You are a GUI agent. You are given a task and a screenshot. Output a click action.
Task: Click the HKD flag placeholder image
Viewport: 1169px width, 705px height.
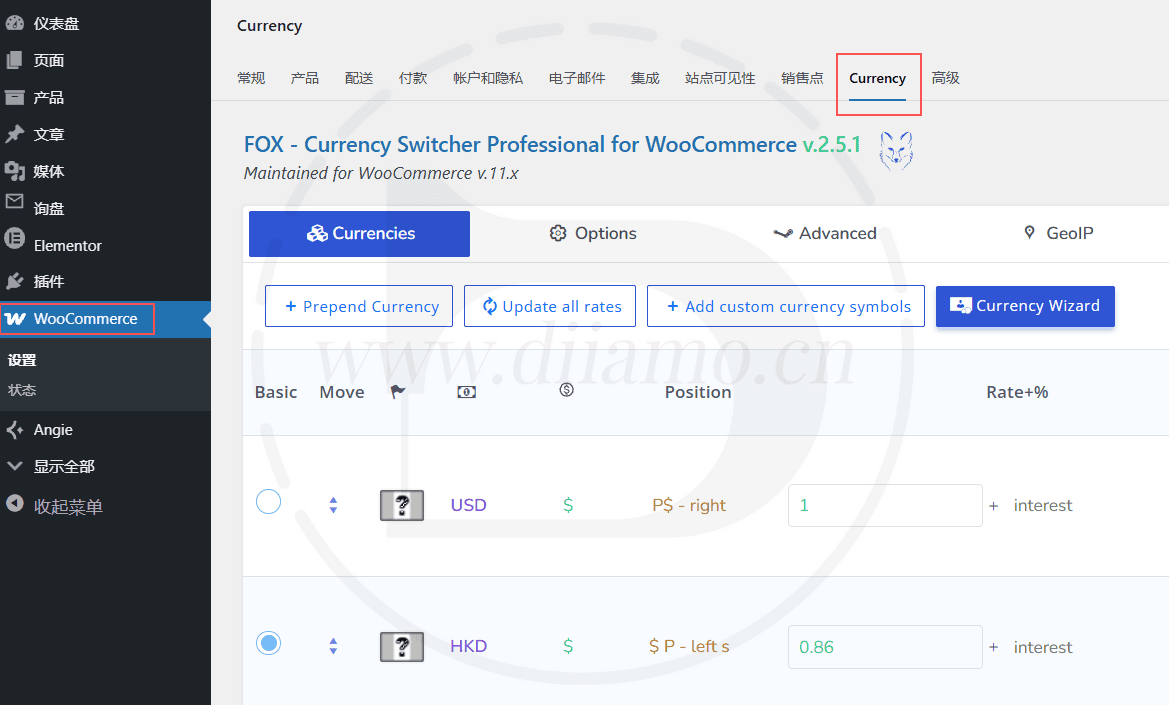pyautogui.click(x=402, y=647)
